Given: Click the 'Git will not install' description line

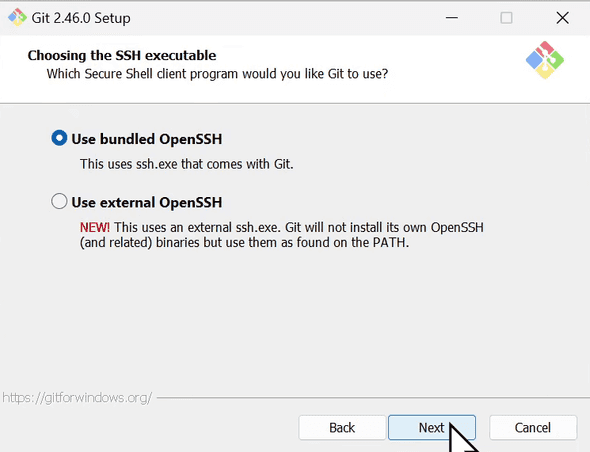Looking at the screenshot, I should pos(281,227).
